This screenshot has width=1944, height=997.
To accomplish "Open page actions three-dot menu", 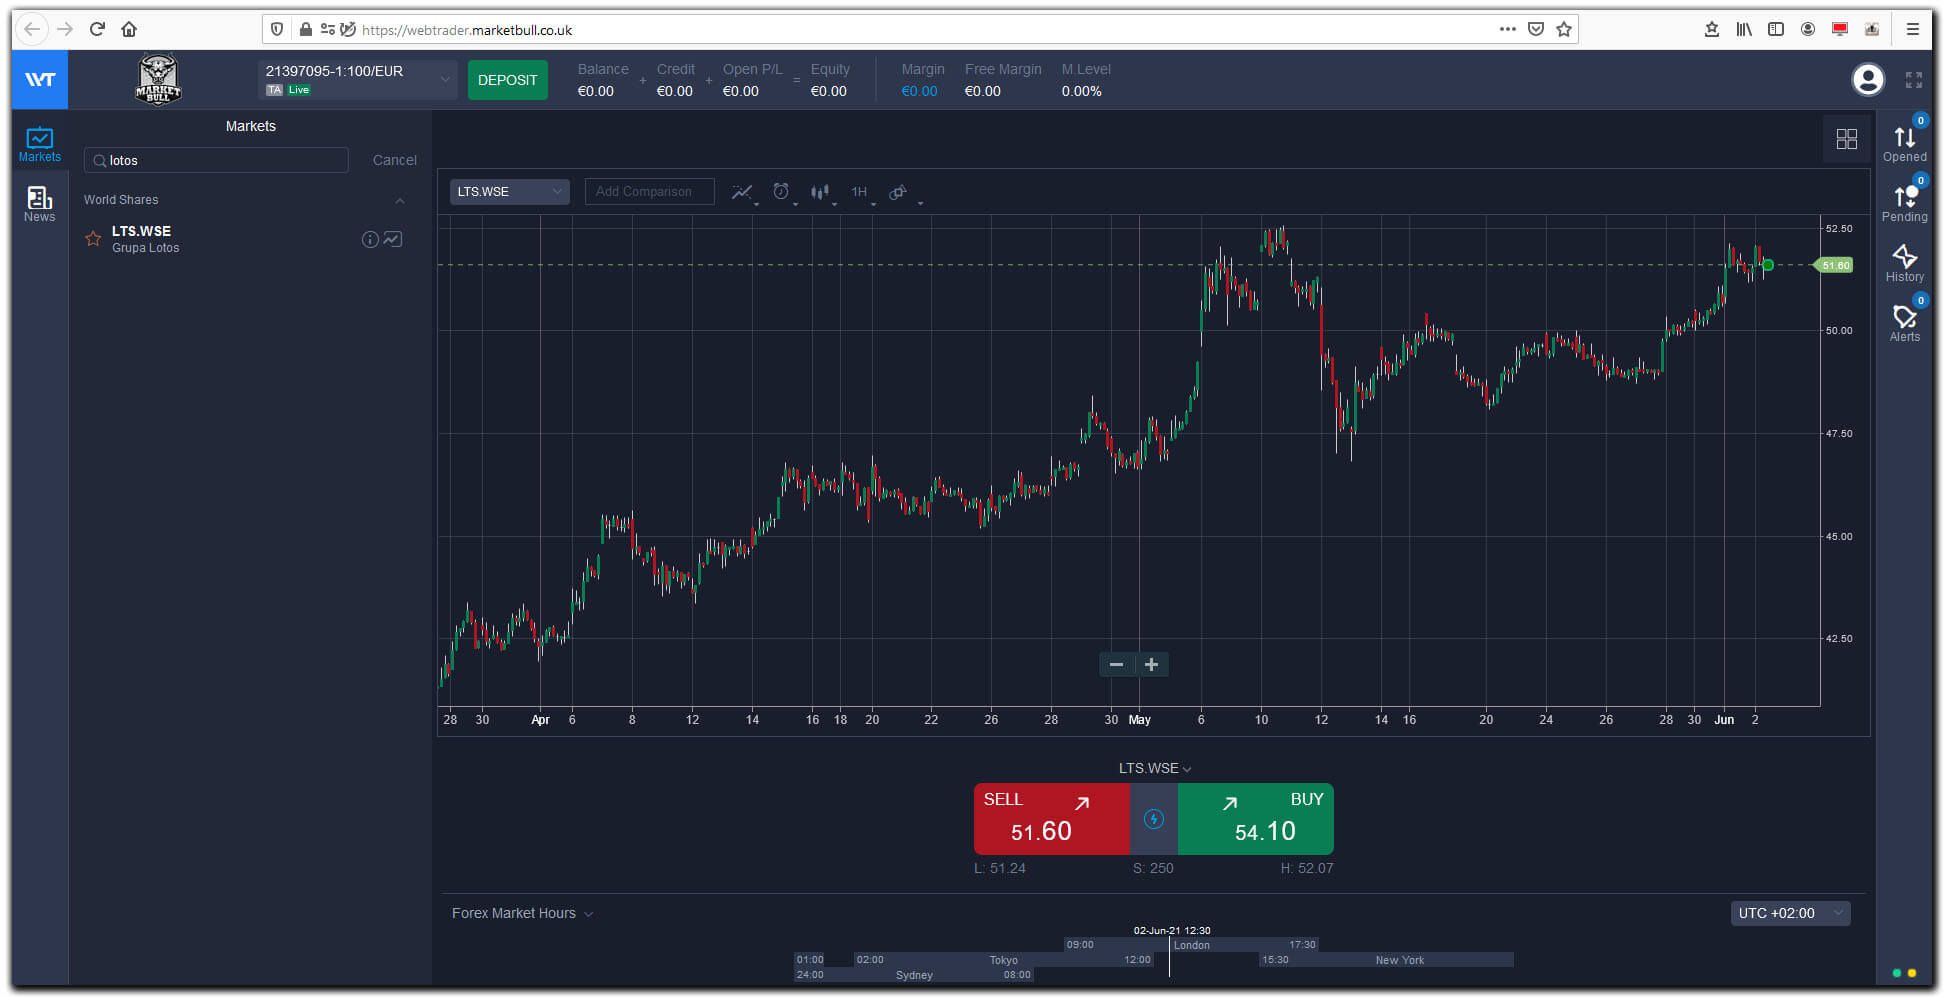I will click(1508, 29).
